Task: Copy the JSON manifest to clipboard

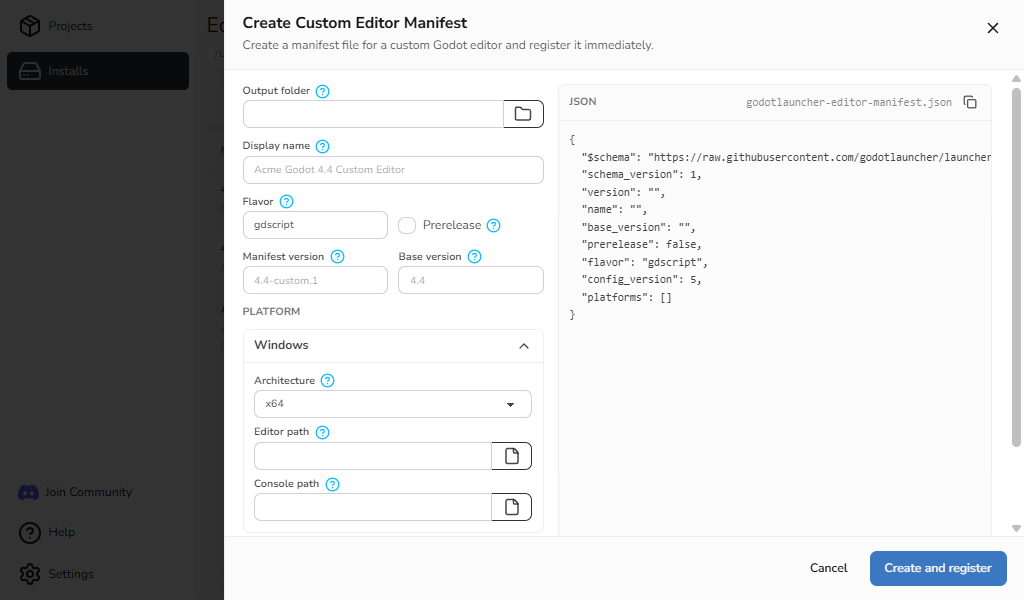Action: (x=970, y=103)
